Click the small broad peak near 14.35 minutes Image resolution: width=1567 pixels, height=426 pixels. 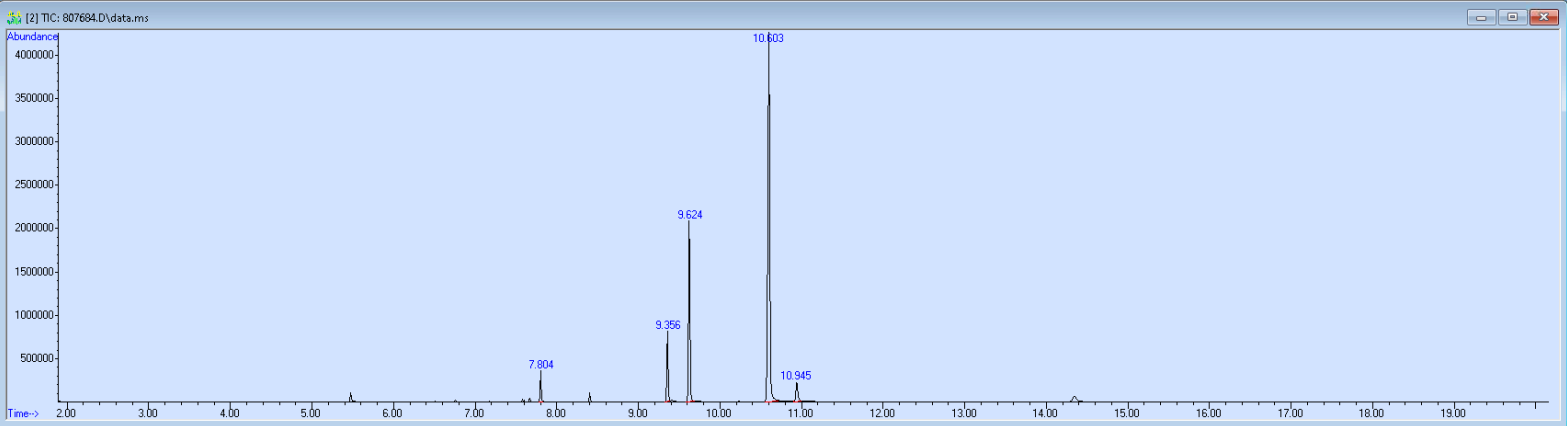[x=1074, y=399]
